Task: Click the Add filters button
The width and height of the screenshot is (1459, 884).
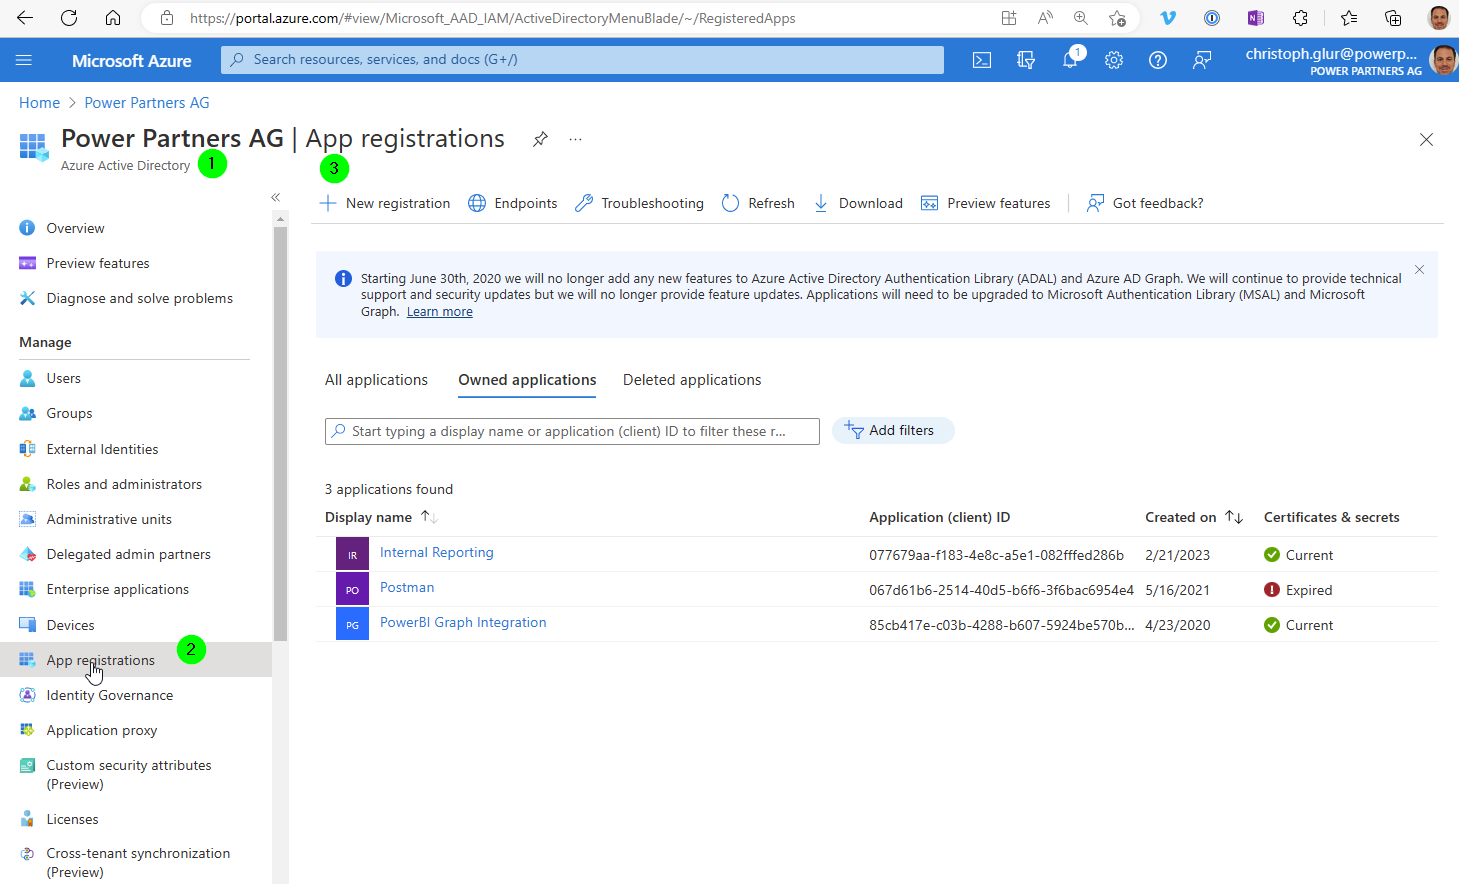Action: tap(893, 430)
